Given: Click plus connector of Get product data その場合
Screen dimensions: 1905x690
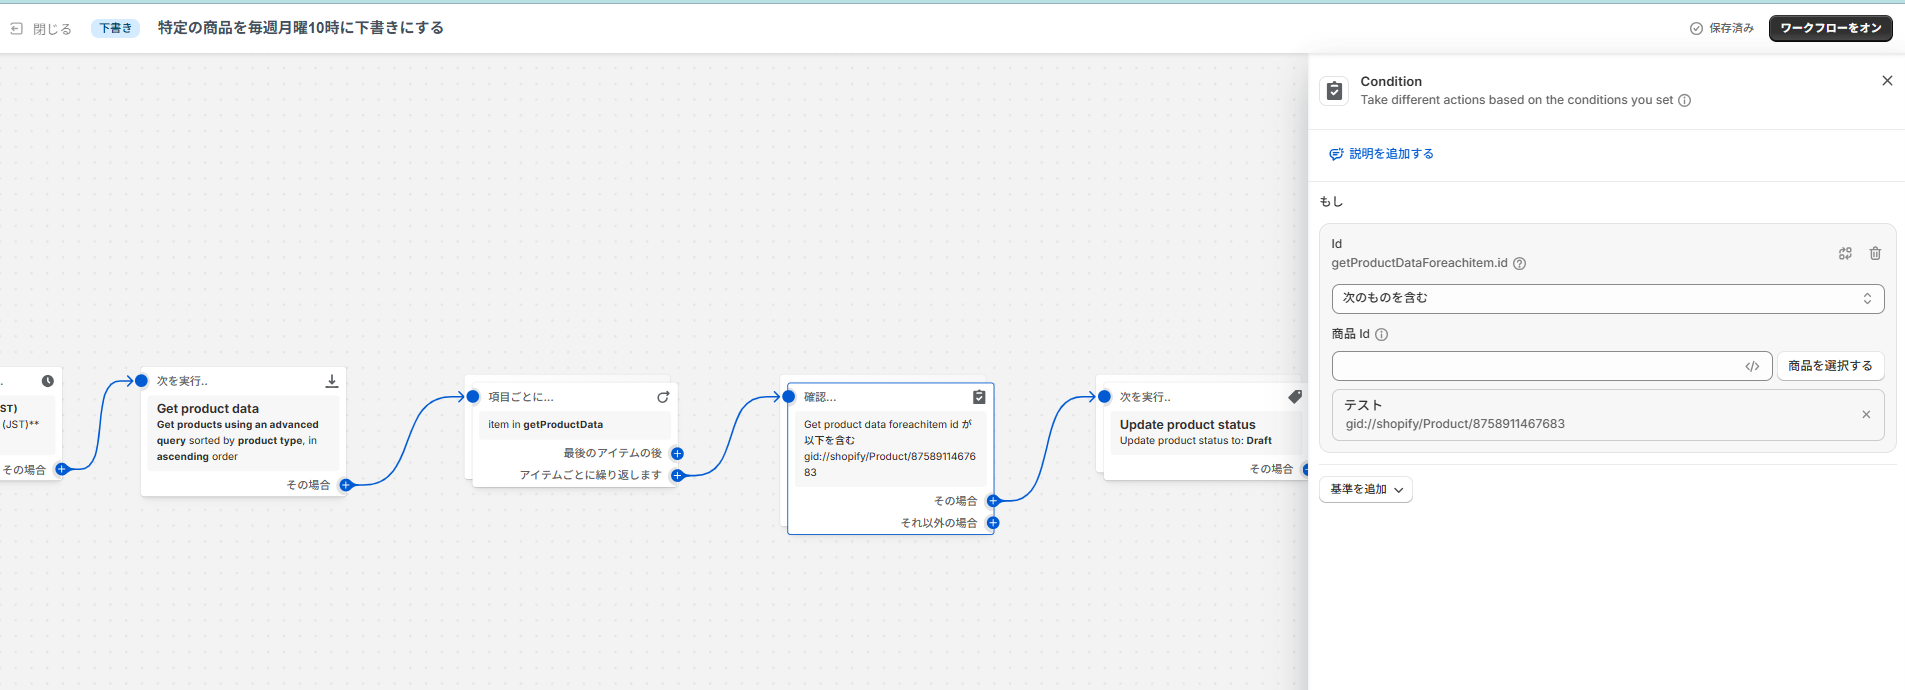Looking at the screenshot, I should click(346, 485).
